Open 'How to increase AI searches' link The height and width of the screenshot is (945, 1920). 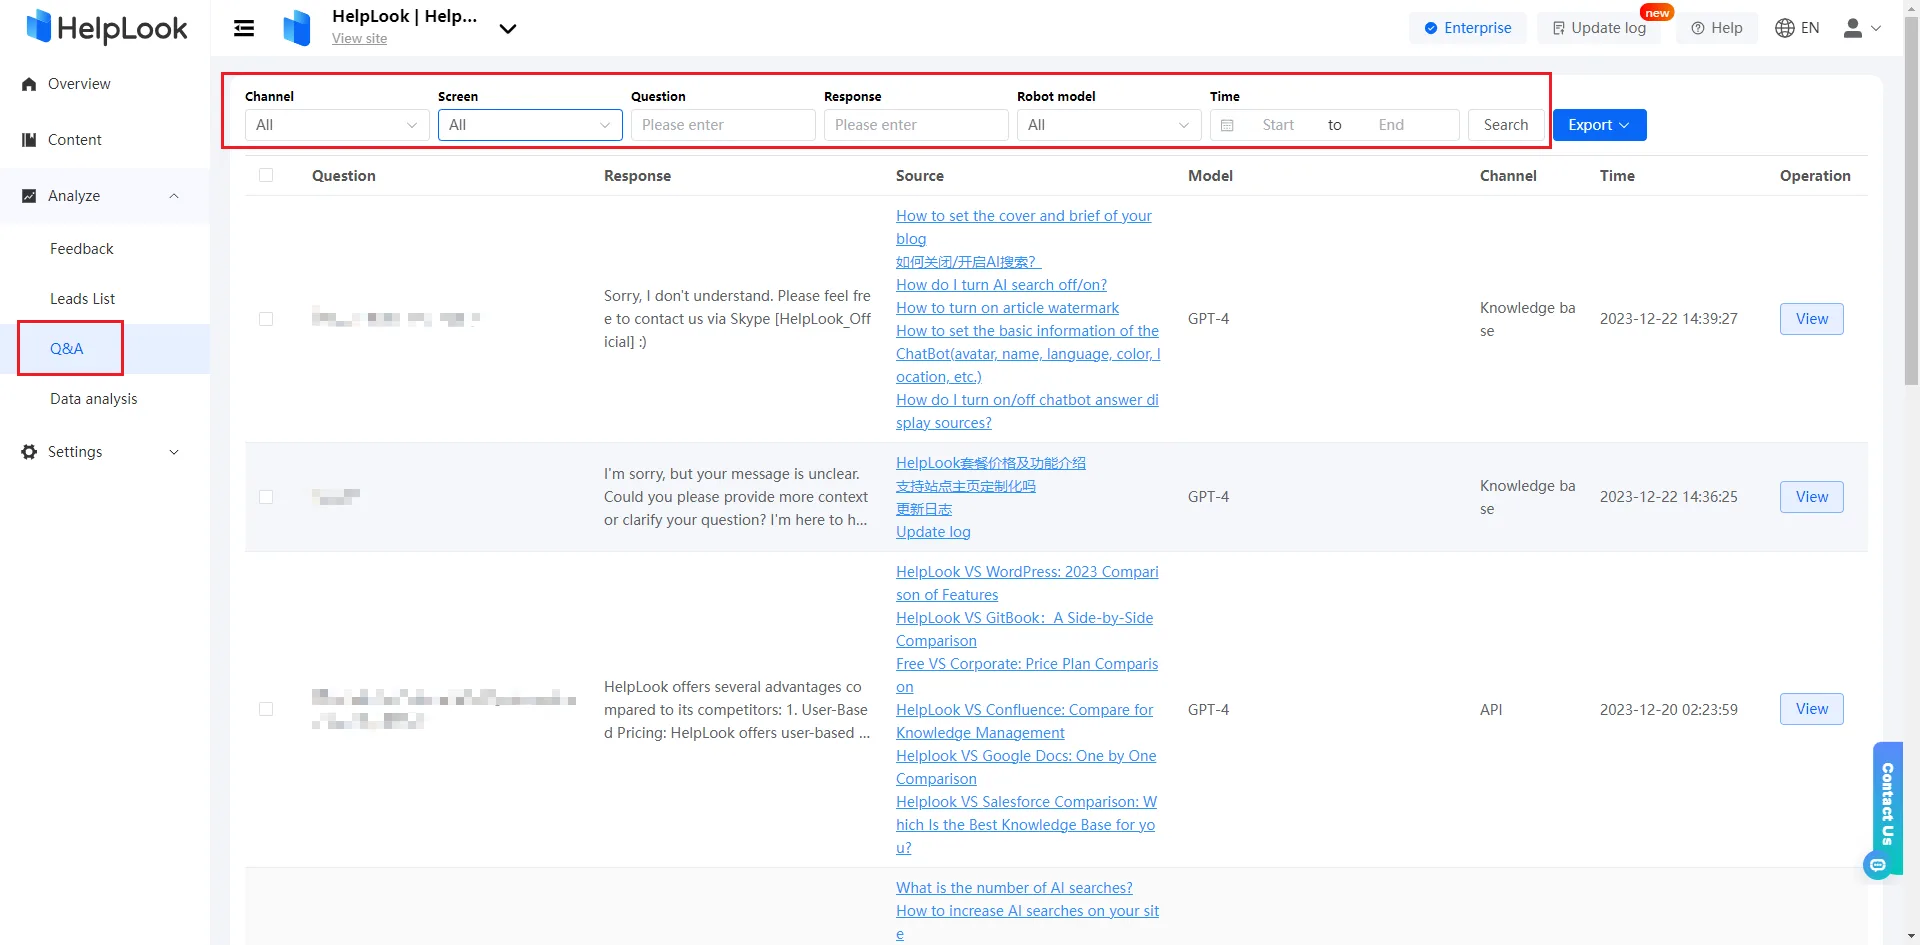tap(1027, 922)
